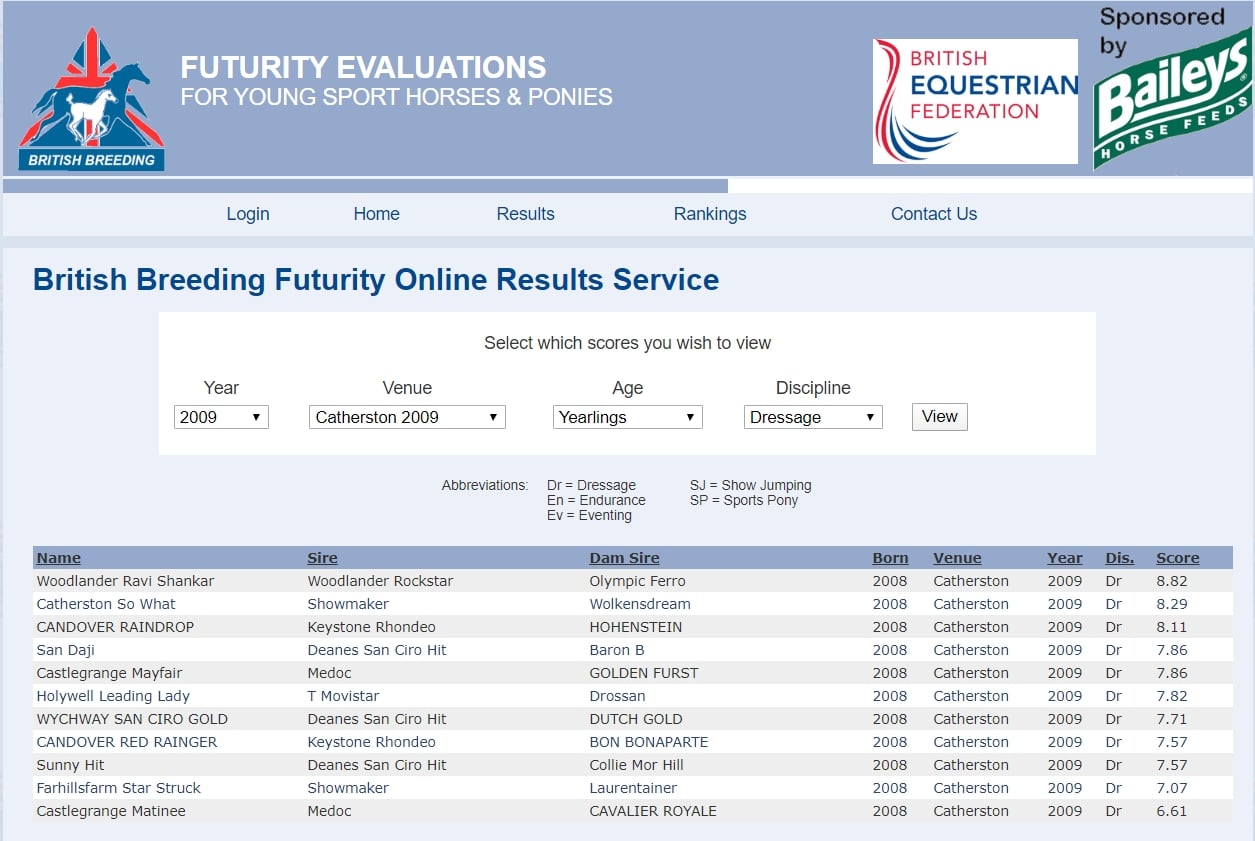Screen dimensions: 1255x841
Task: Click Woodlander Ravi Shankar row name
Action: 125,581
